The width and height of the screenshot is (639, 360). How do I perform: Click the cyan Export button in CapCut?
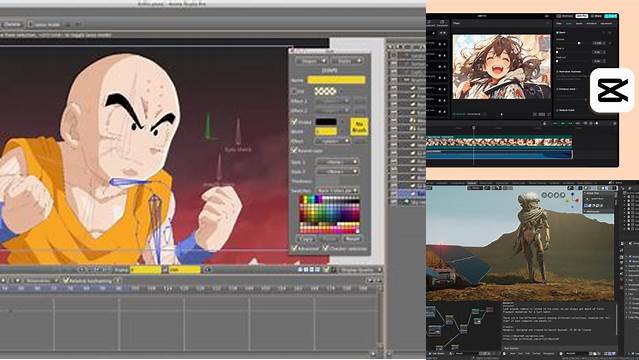tap(610, 16)
